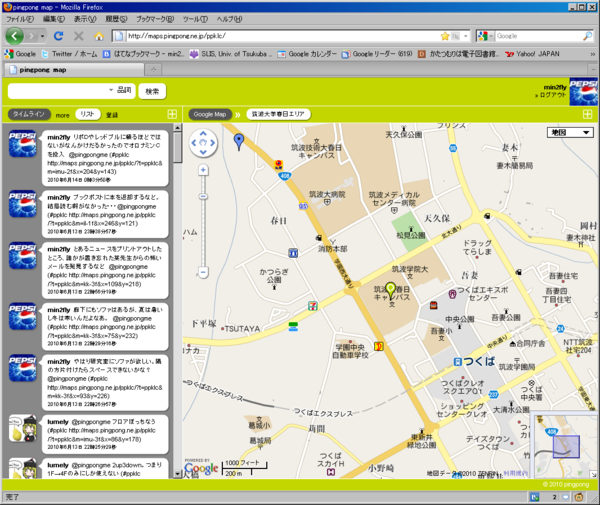The width and height of the screenshot is (600, 505).
Task: Go to the home page icon
Action: point(99,36)
